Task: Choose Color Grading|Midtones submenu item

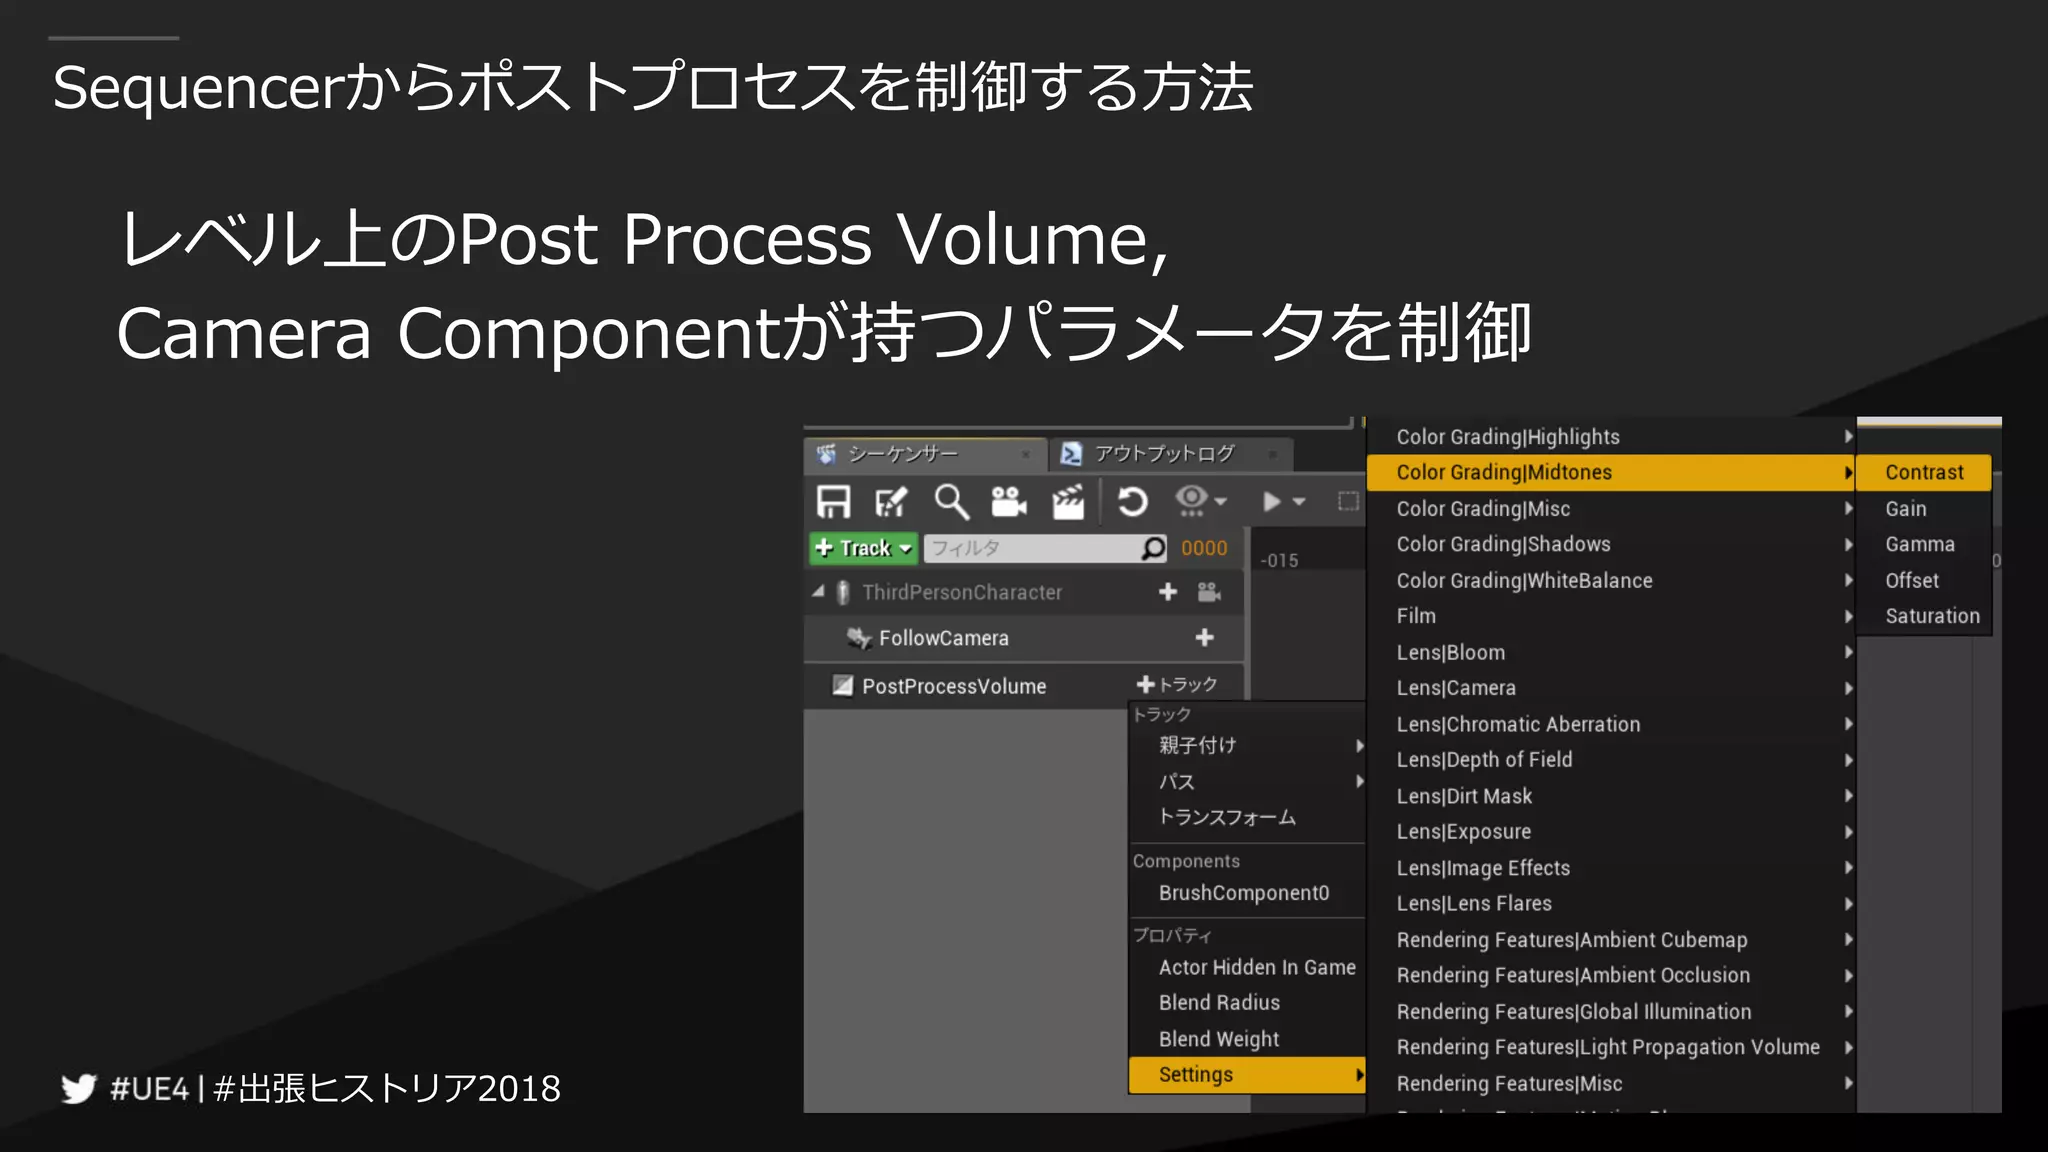Action: click(1504, 473)
